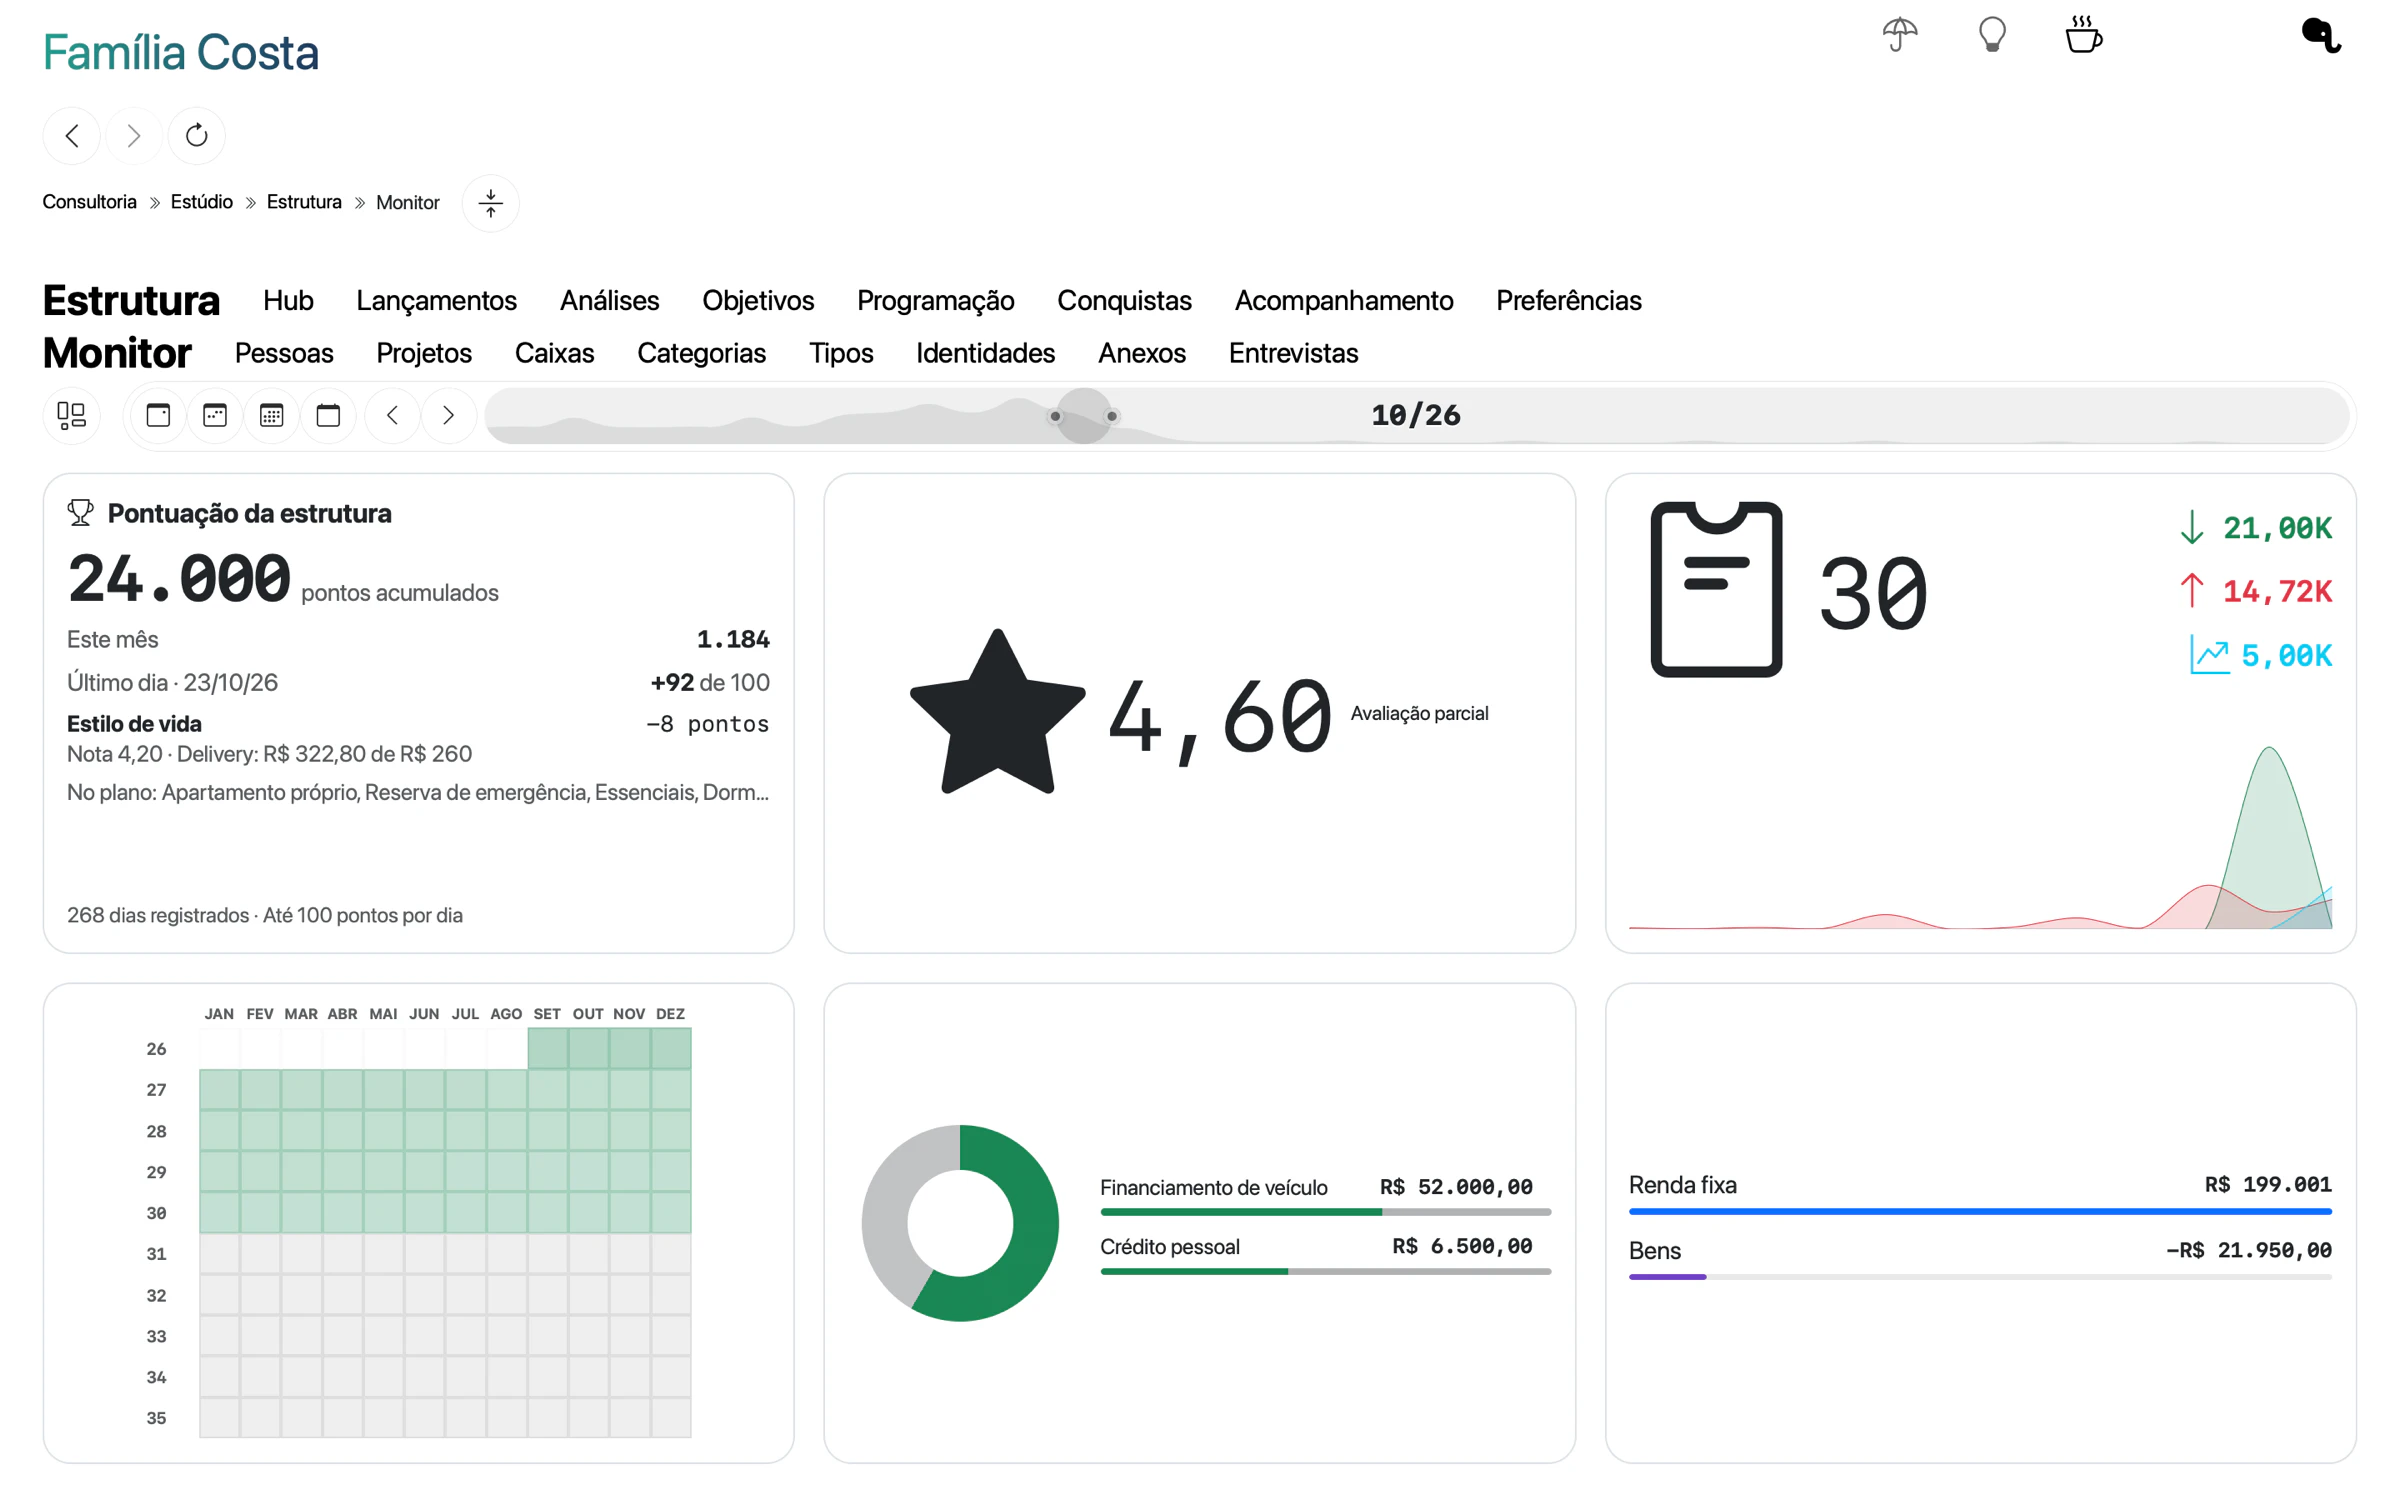Screen dimensions: 2400x1500
Task: Click the lightbulb icon in header
Action: 1992,35
